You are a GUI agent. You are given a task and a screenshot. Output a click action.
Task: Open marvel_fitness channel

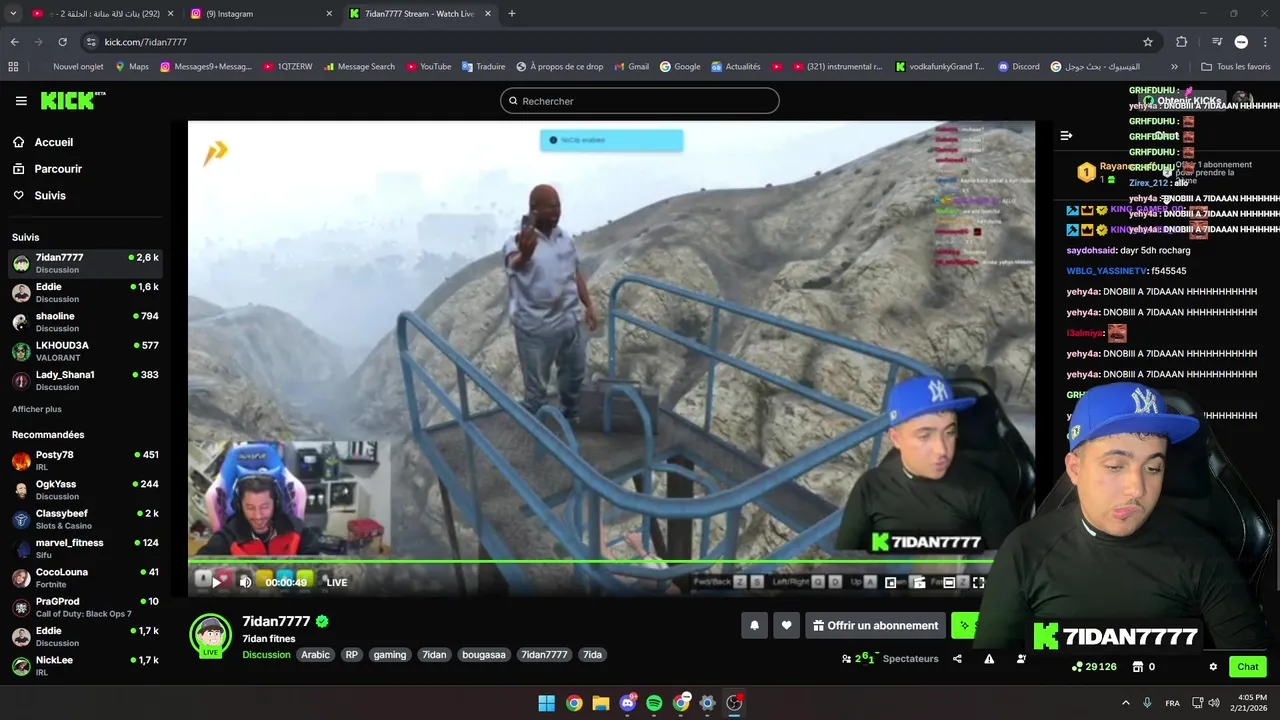click(85, 548)
